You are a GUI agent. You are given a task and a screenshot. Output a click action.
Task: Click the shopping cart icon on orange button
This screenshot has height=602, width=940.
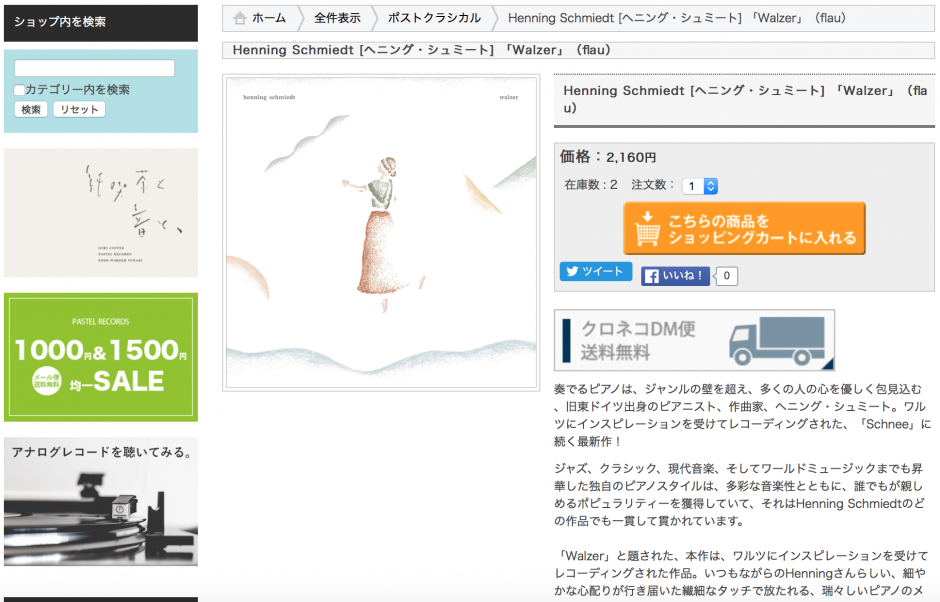tap(647, 228)
